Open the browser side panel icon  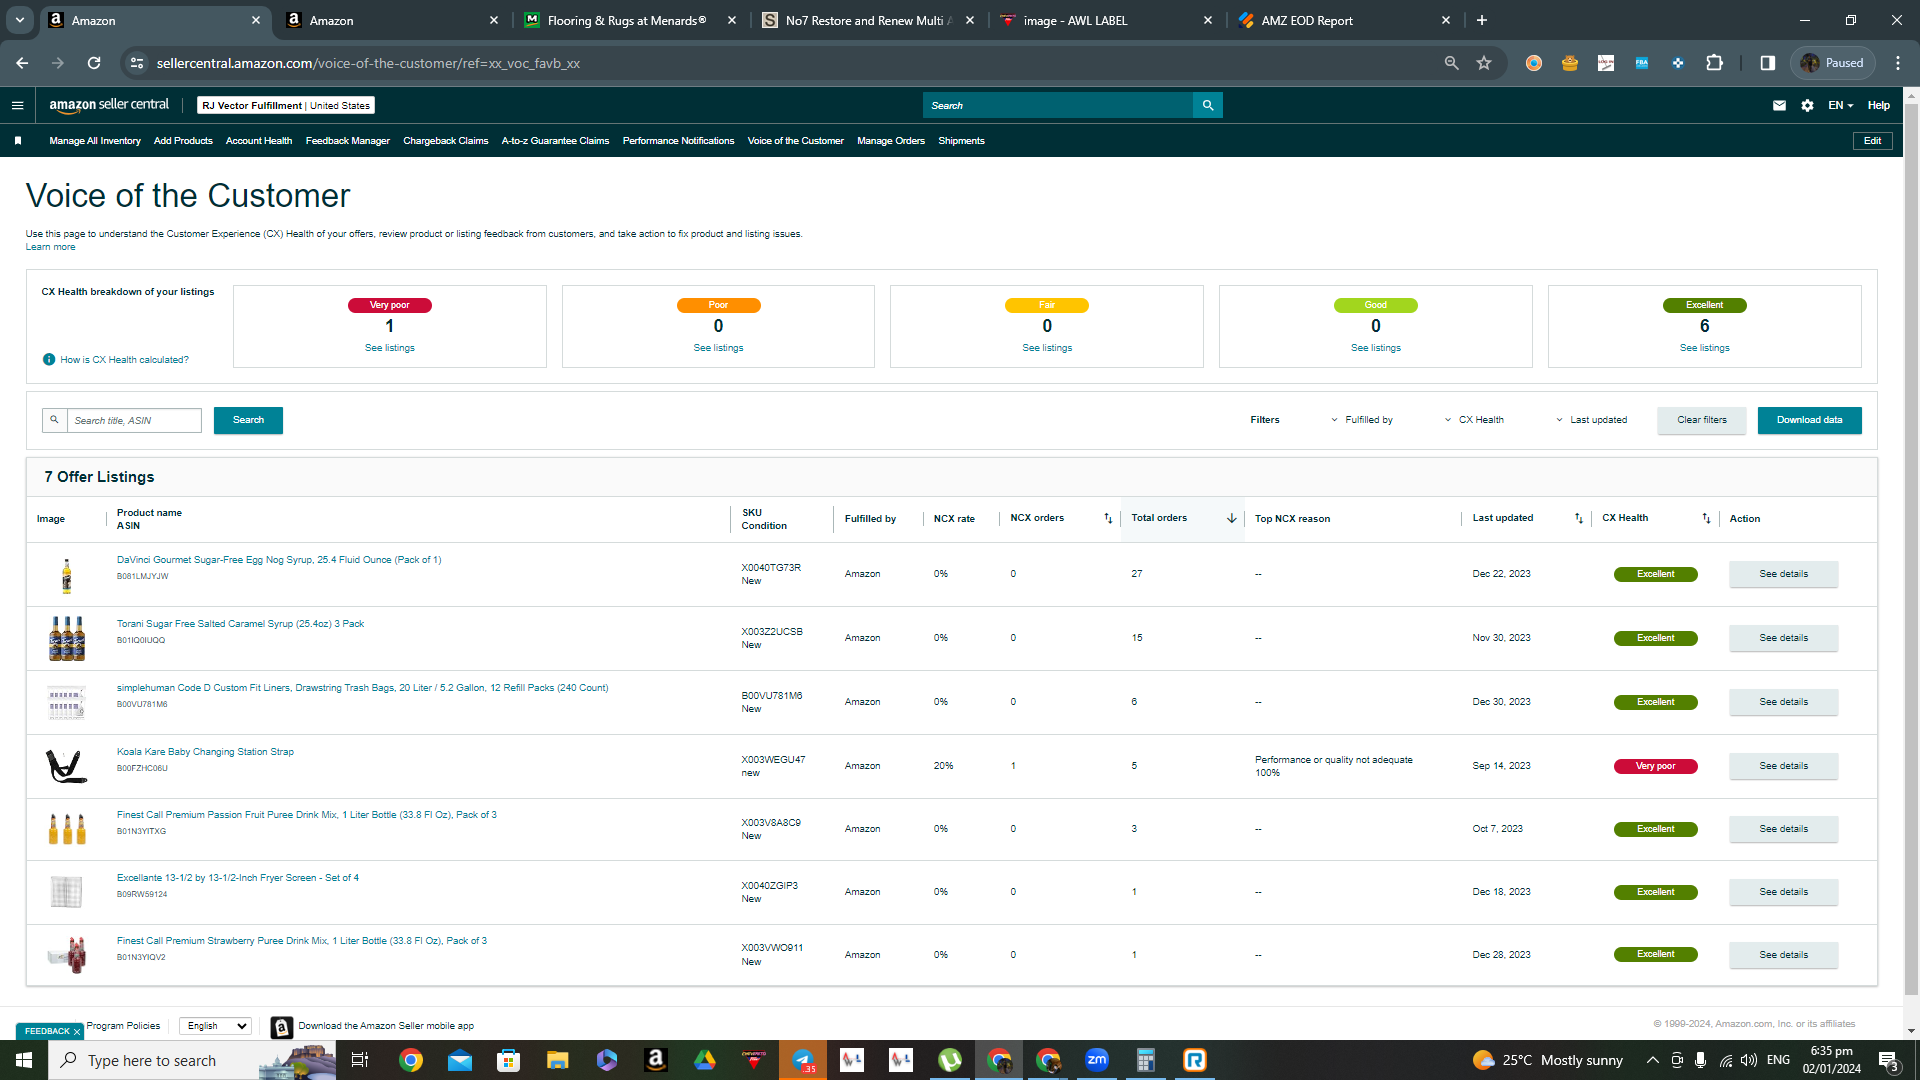[x=1767, y=63]
